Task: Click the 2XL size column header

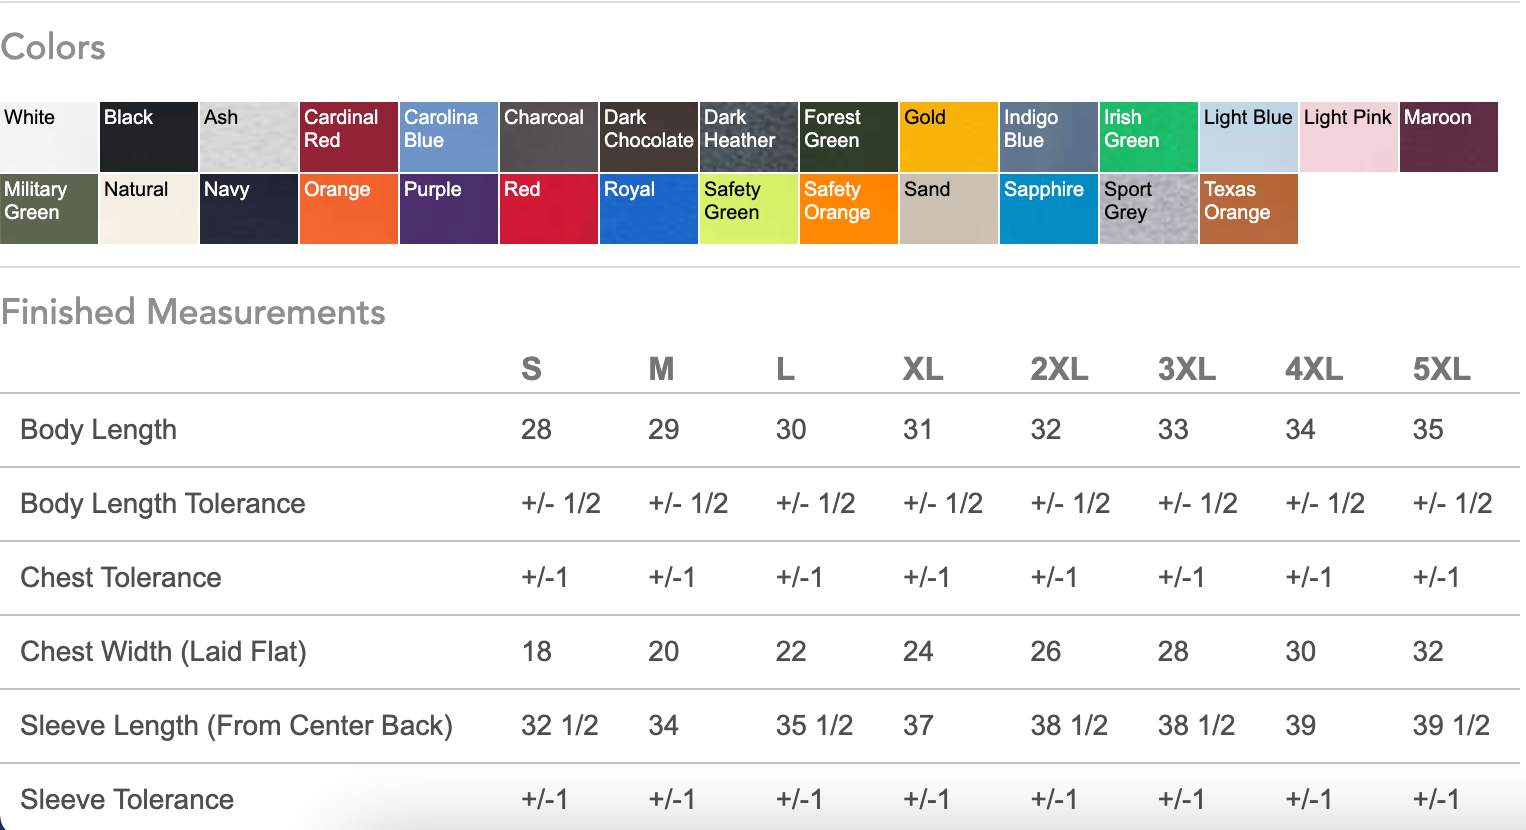Action: click(x=1059, y=369)
